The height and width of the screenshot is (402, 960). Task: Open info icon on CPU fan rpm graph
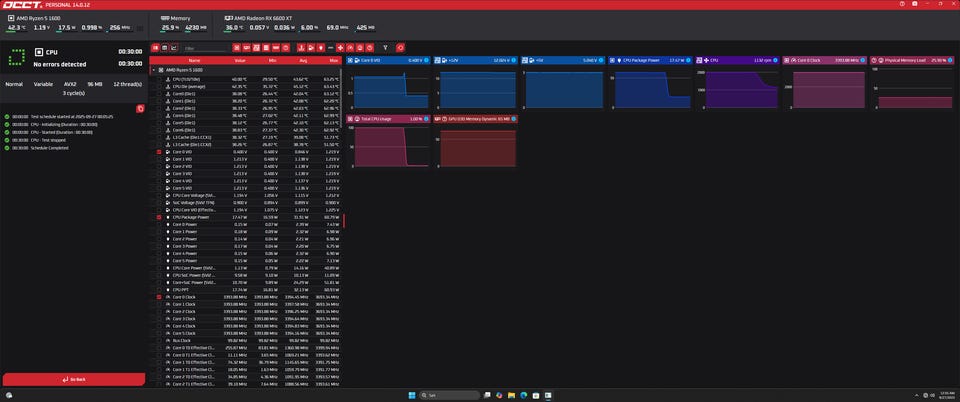pyautogui.click(x=776, y=60)
